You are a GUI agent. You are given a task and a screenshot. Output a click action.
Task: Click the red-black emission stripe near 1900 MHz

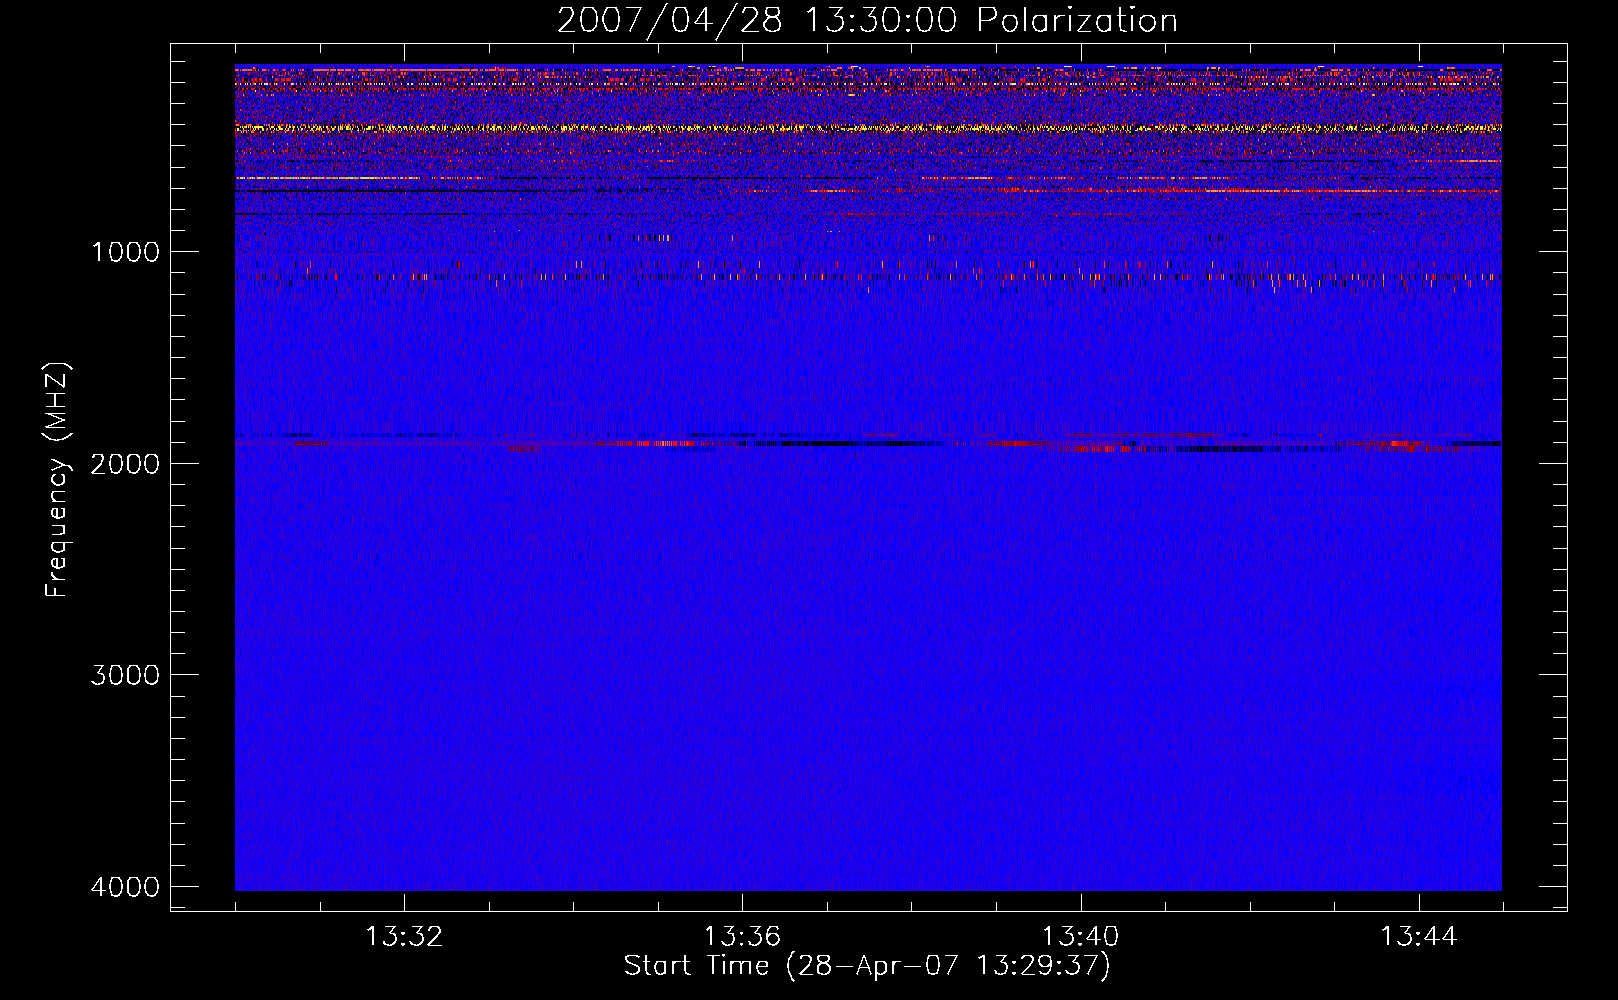[x=868, y=442]
